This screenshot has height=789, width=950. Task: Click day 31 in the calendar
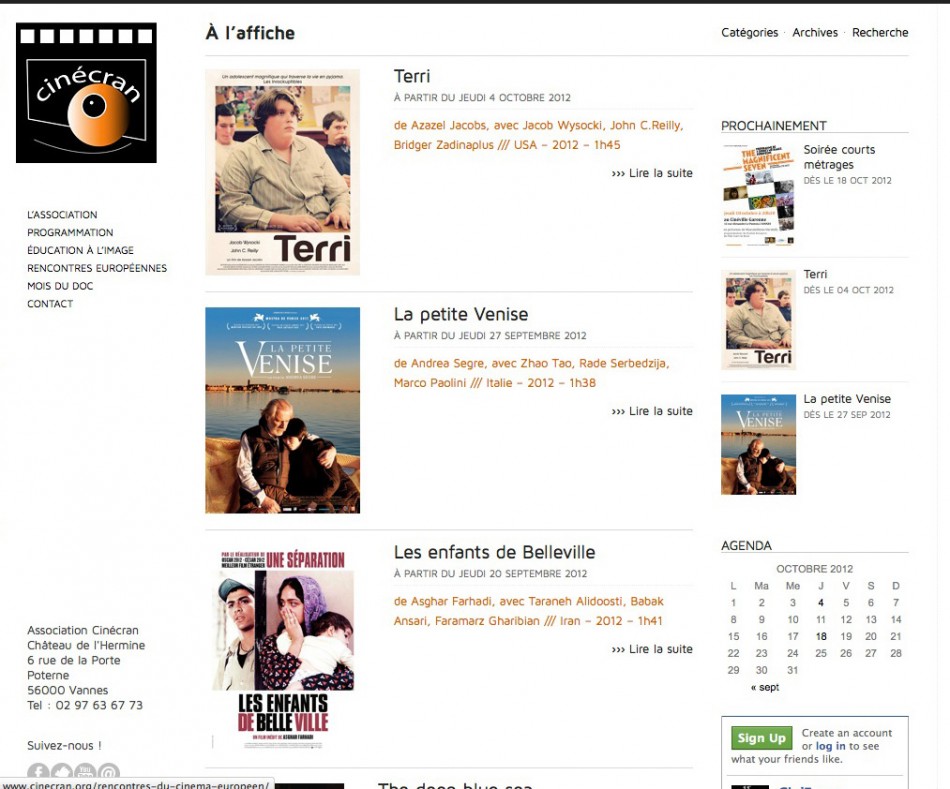point(792,670)
